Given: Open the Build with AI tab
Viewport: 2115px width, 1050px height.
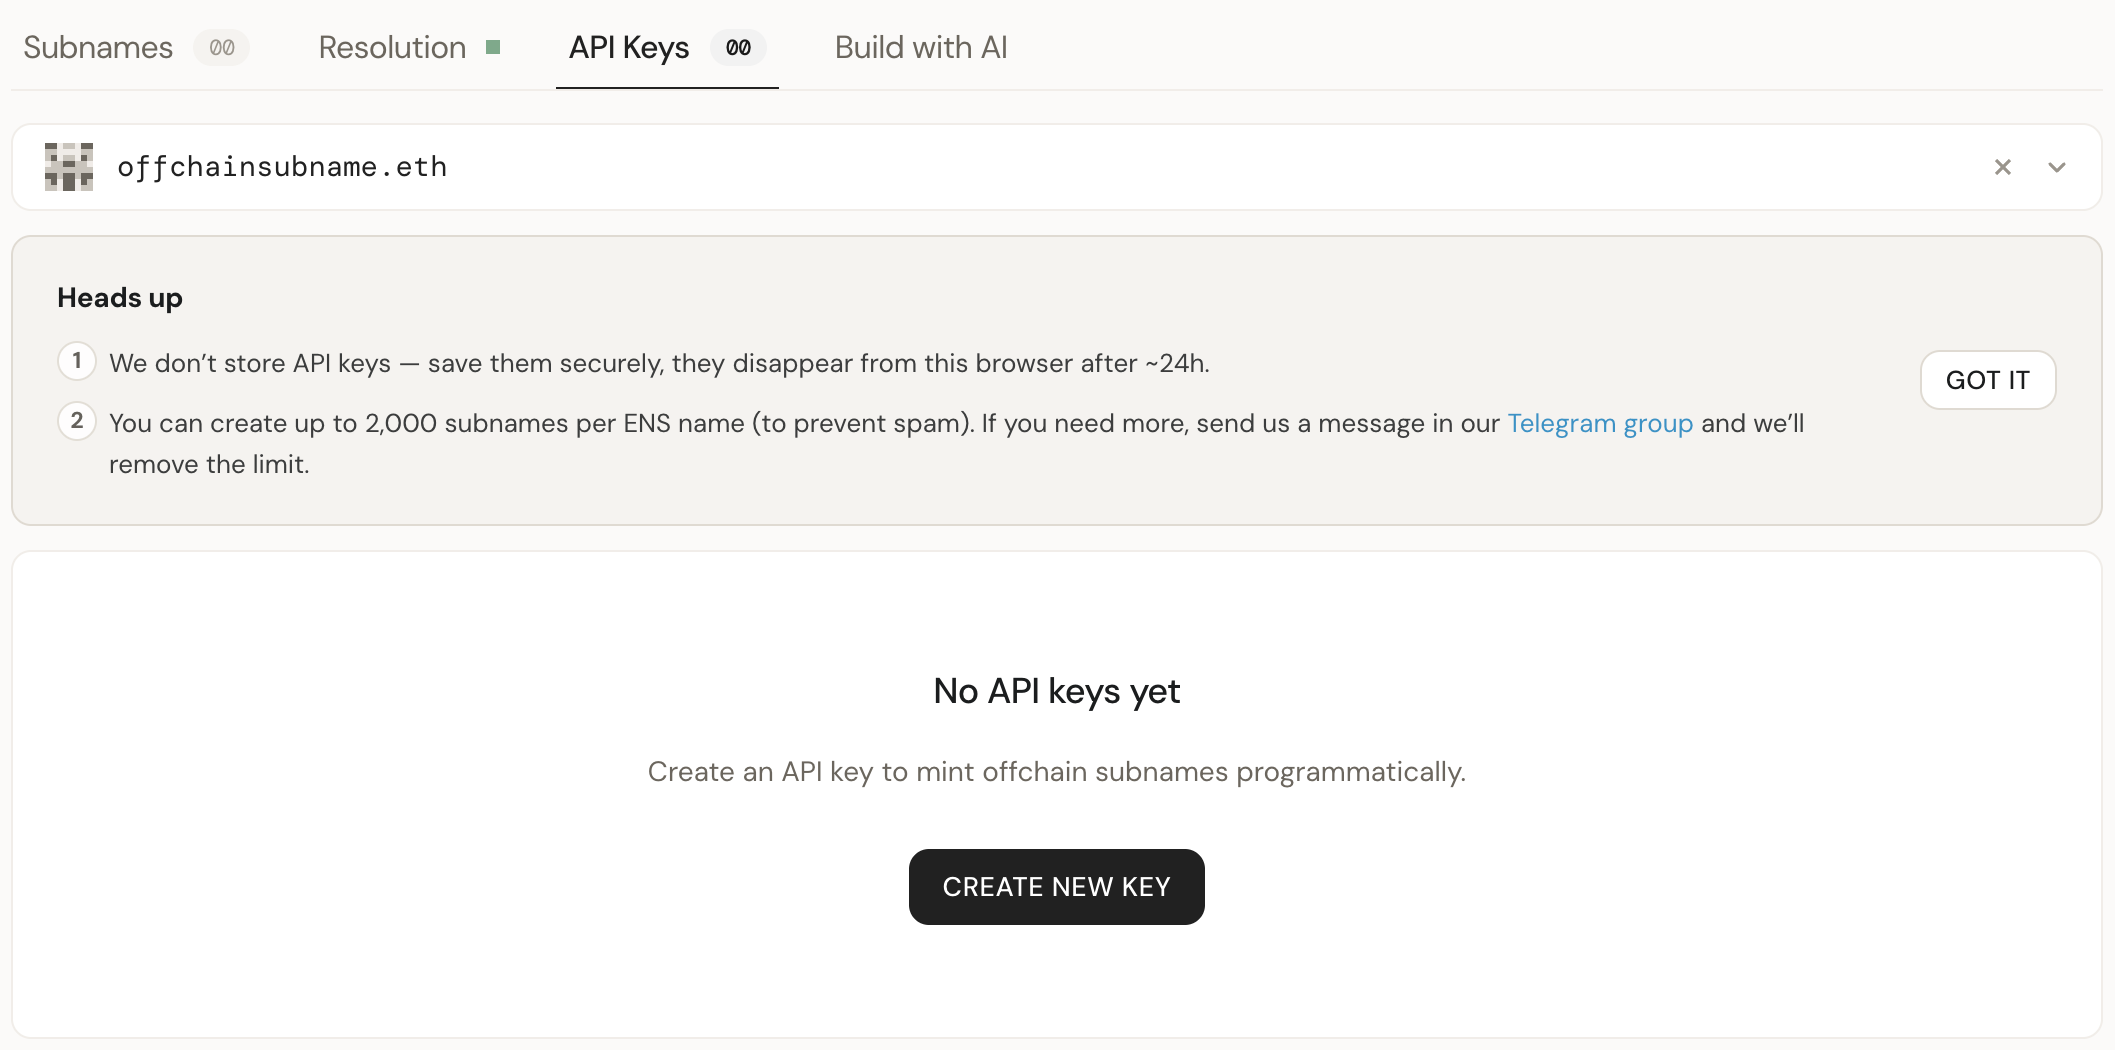Looking at the screenshot, I should 921,47.
